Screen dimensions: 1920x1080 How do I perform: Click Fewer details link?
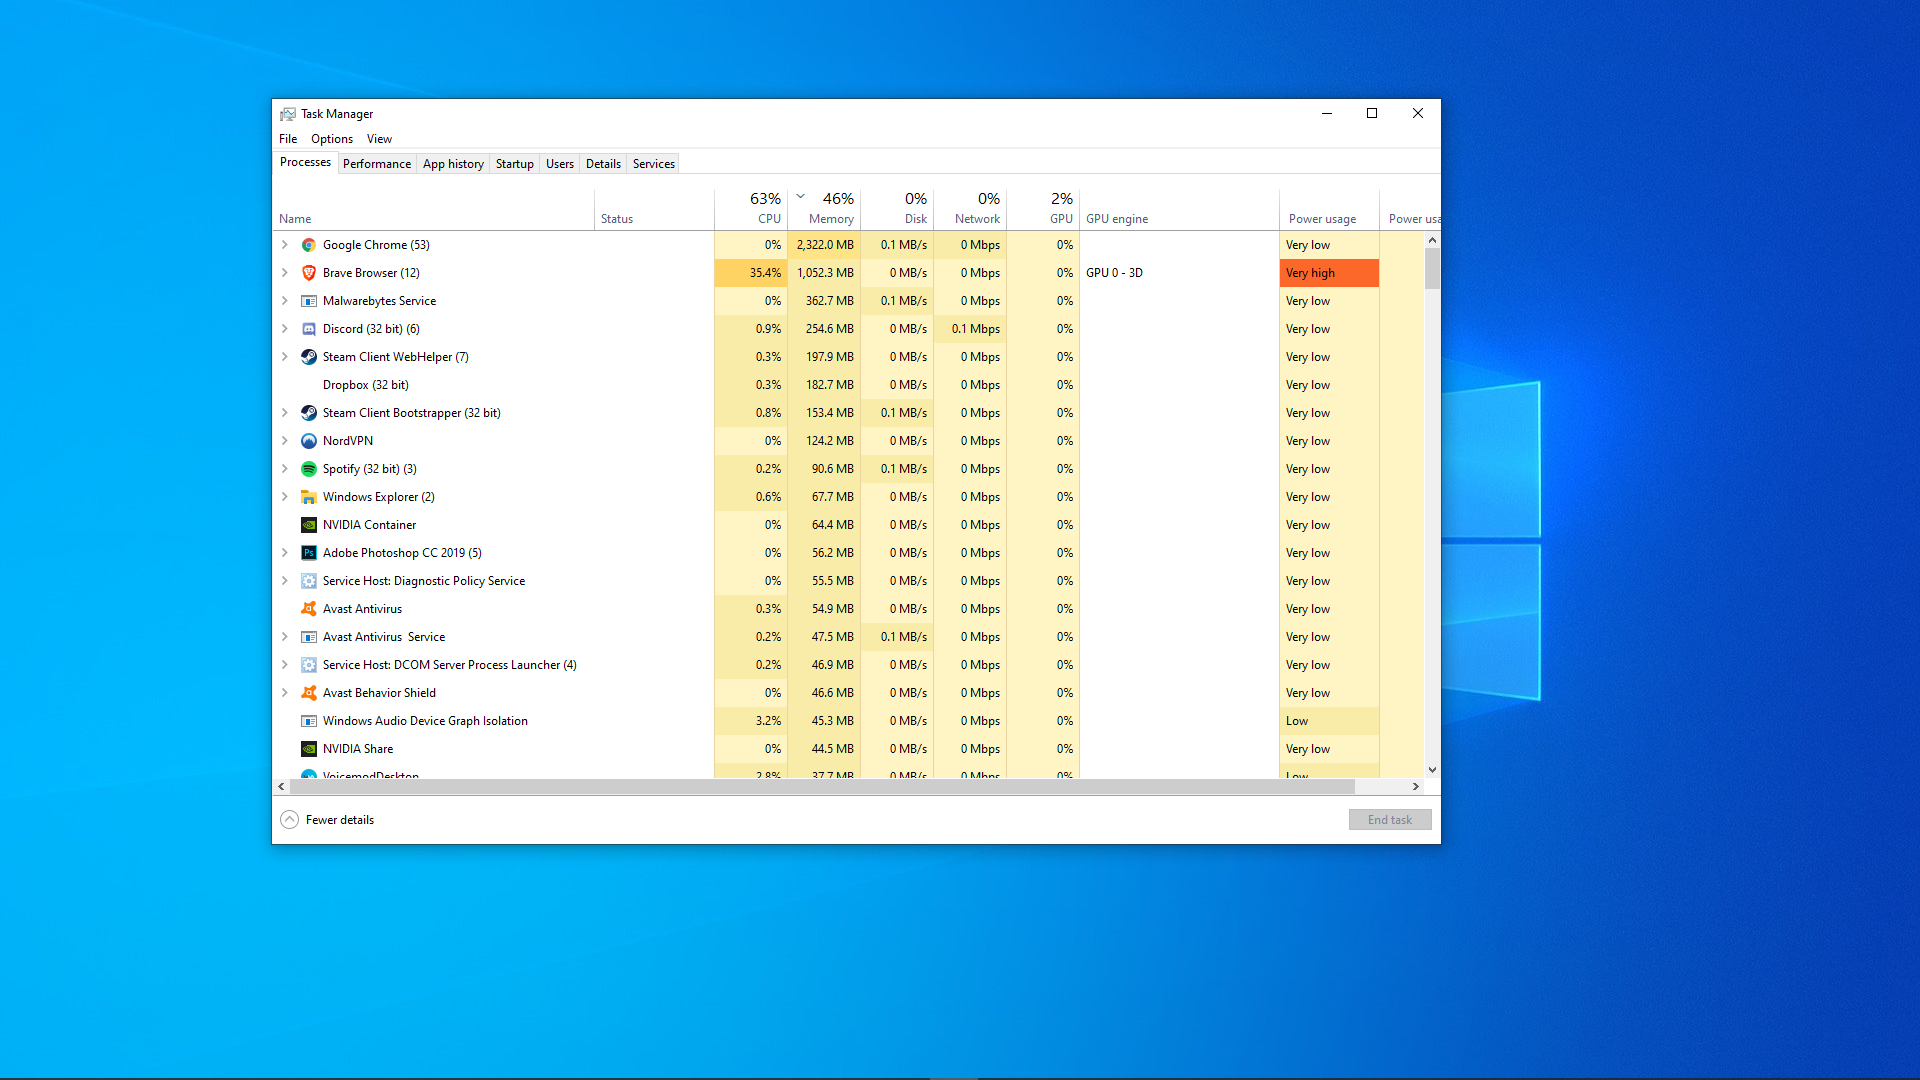click(340, 820)
